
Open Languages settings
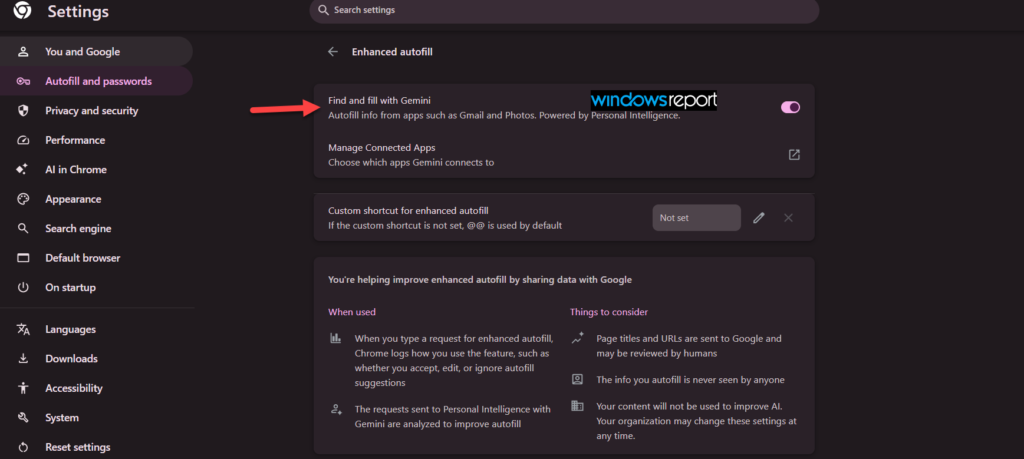coord(96,329)
